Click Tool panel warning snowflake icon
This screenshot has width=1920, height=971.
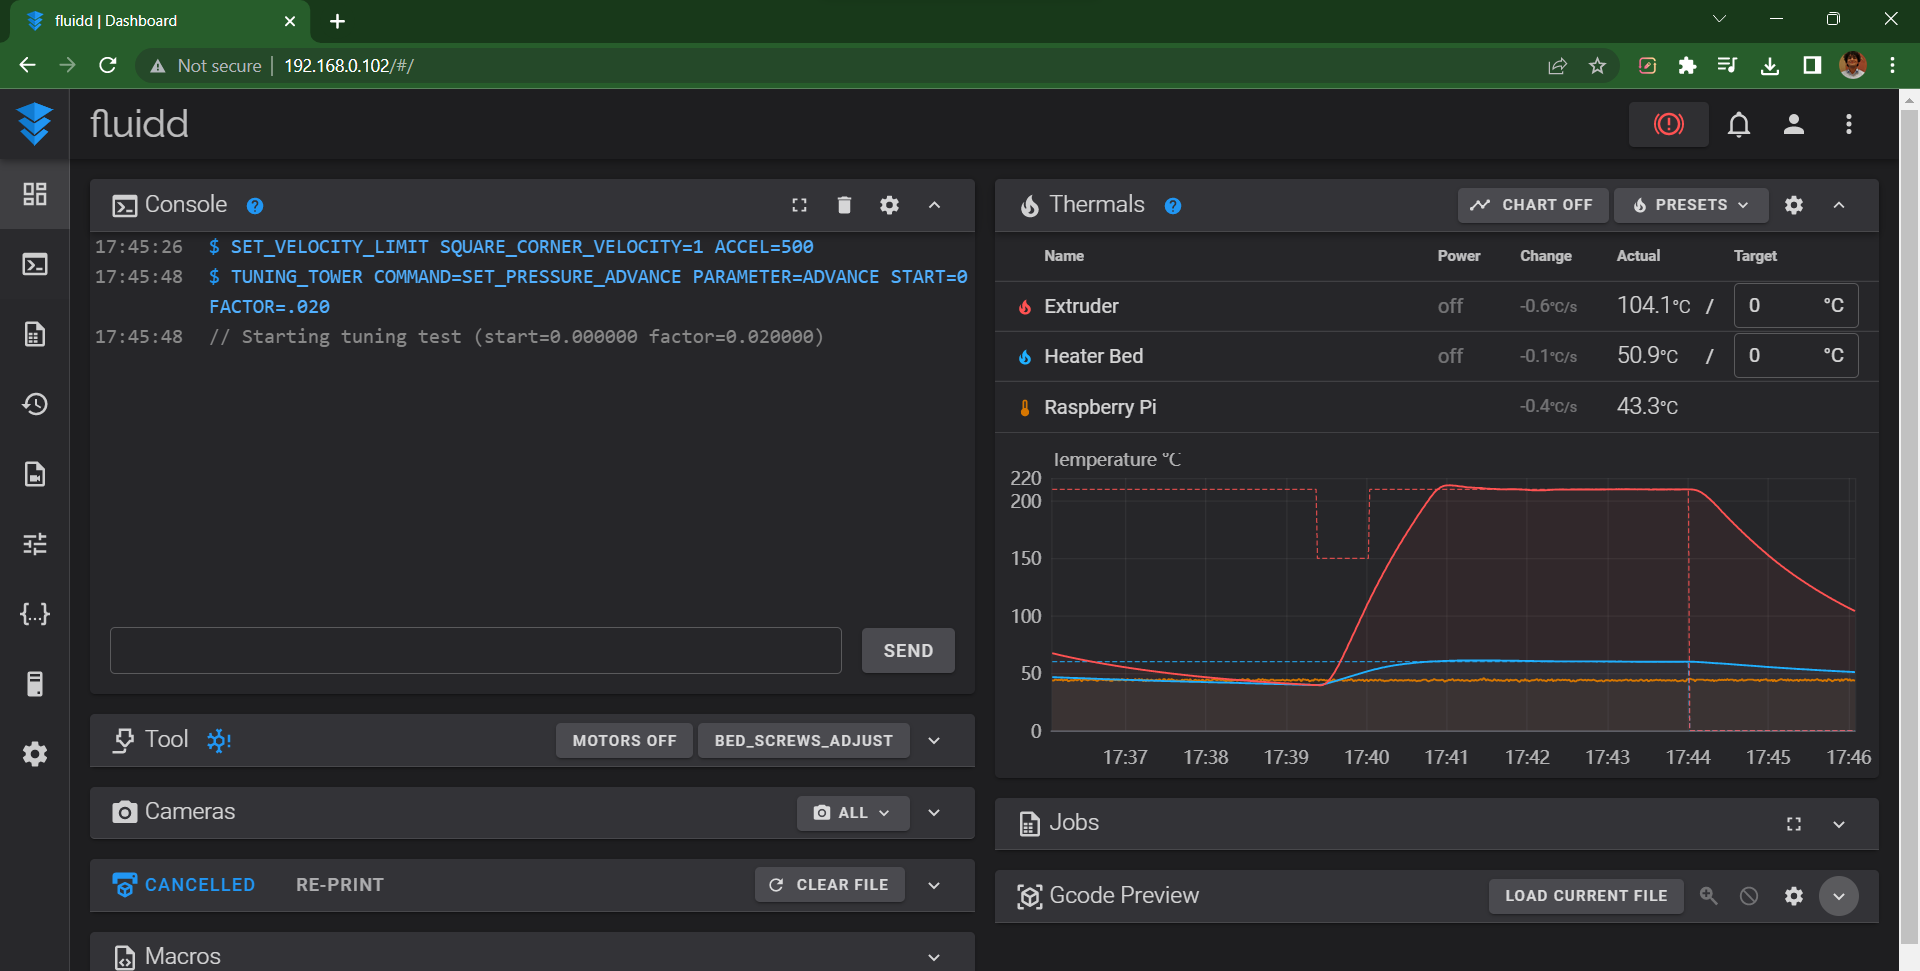218,740
